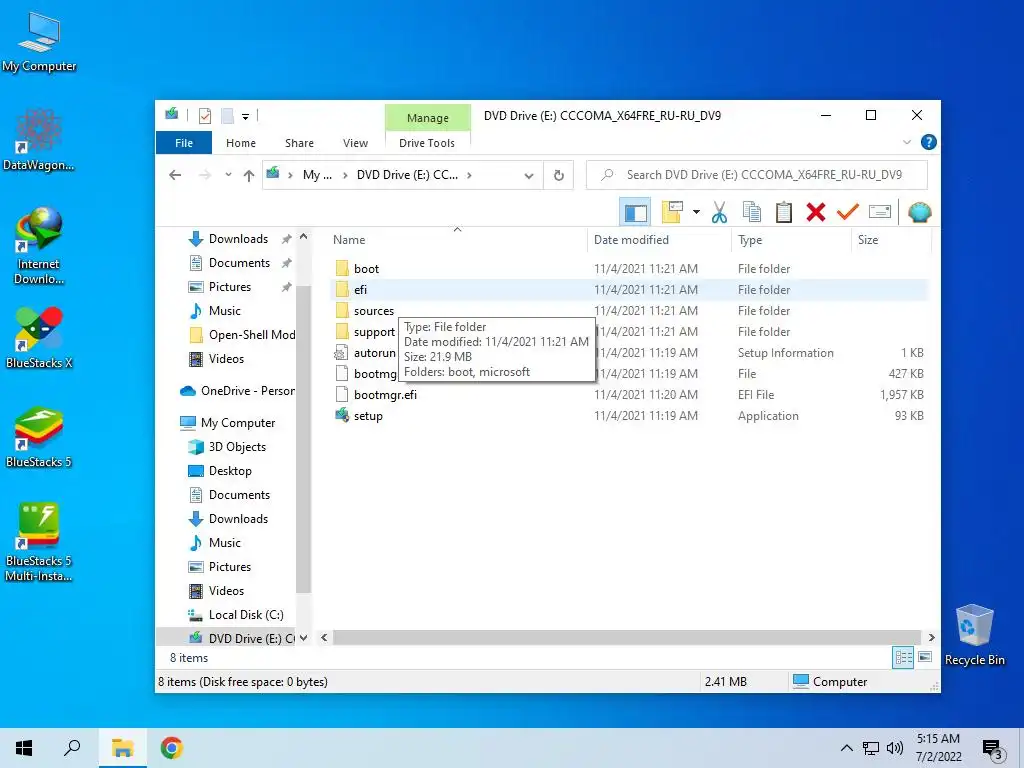Select My Computer in navigation pane
The image size is (1024, 768).
[x=238, y=423]
